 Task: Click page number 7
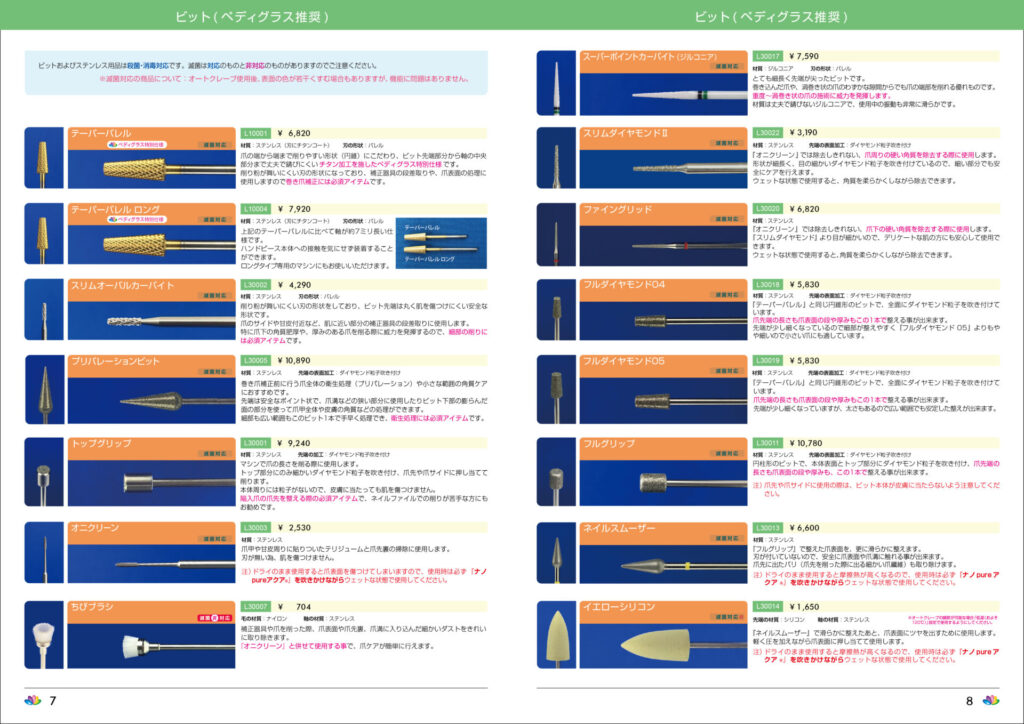point(53,700)
